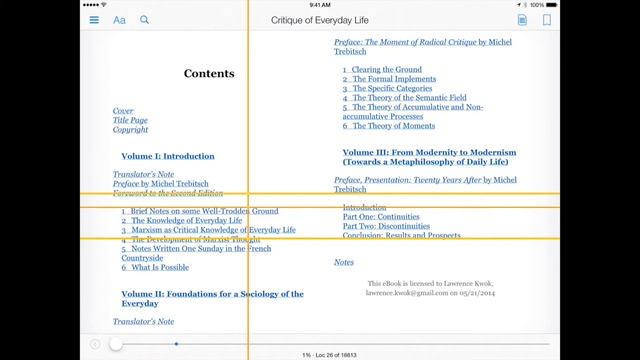640x360 pixels.
Task: Tap the blue dot marker on progress bar
Action: (176, 344)
